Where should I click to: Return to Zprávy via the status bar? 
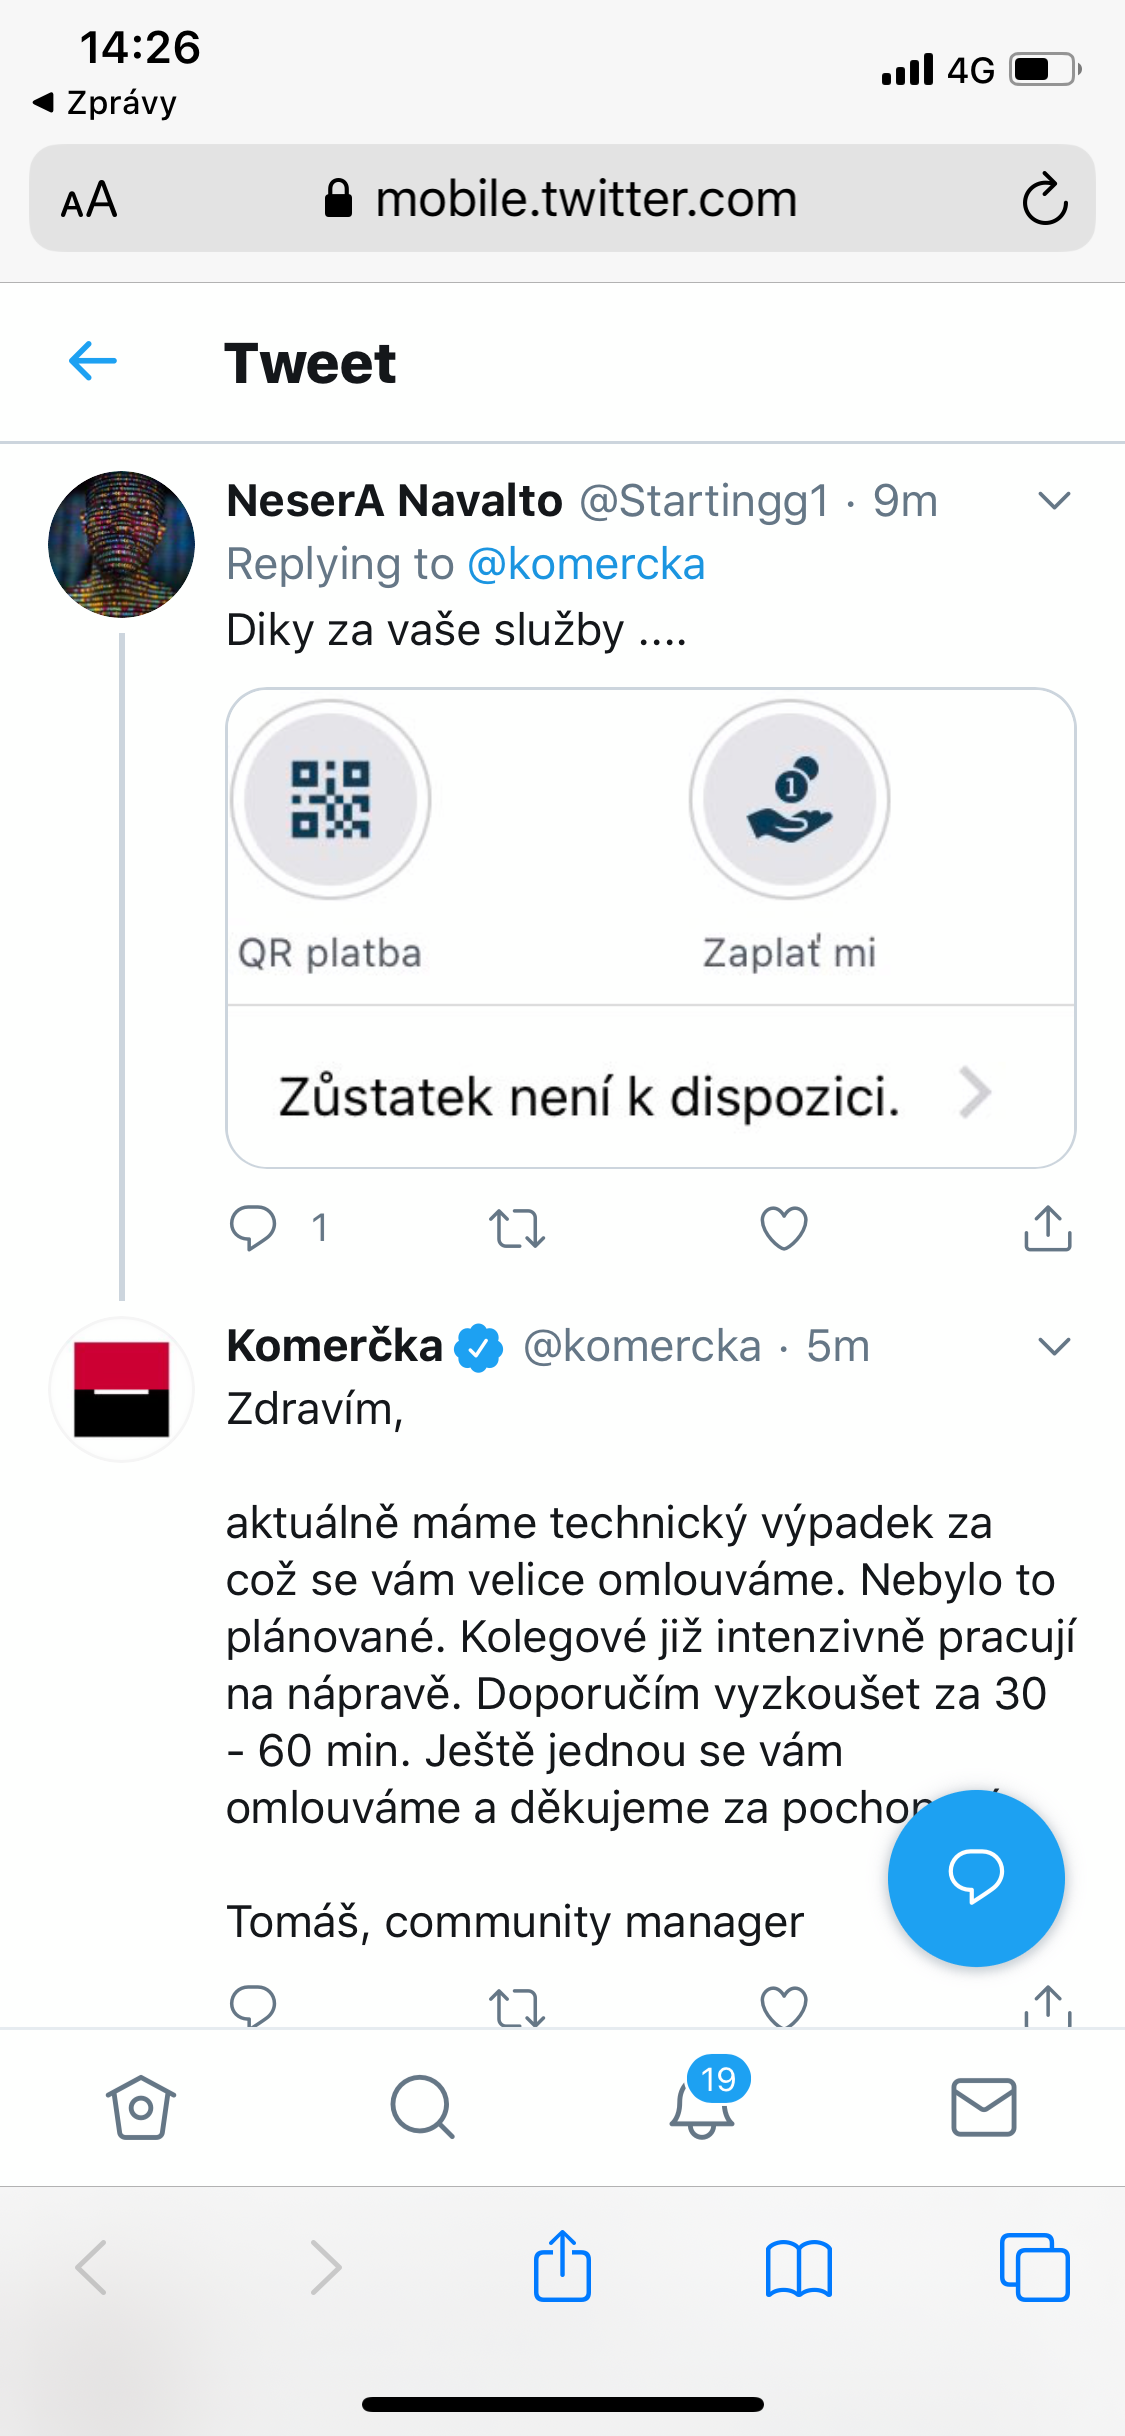tap(103, 101)
